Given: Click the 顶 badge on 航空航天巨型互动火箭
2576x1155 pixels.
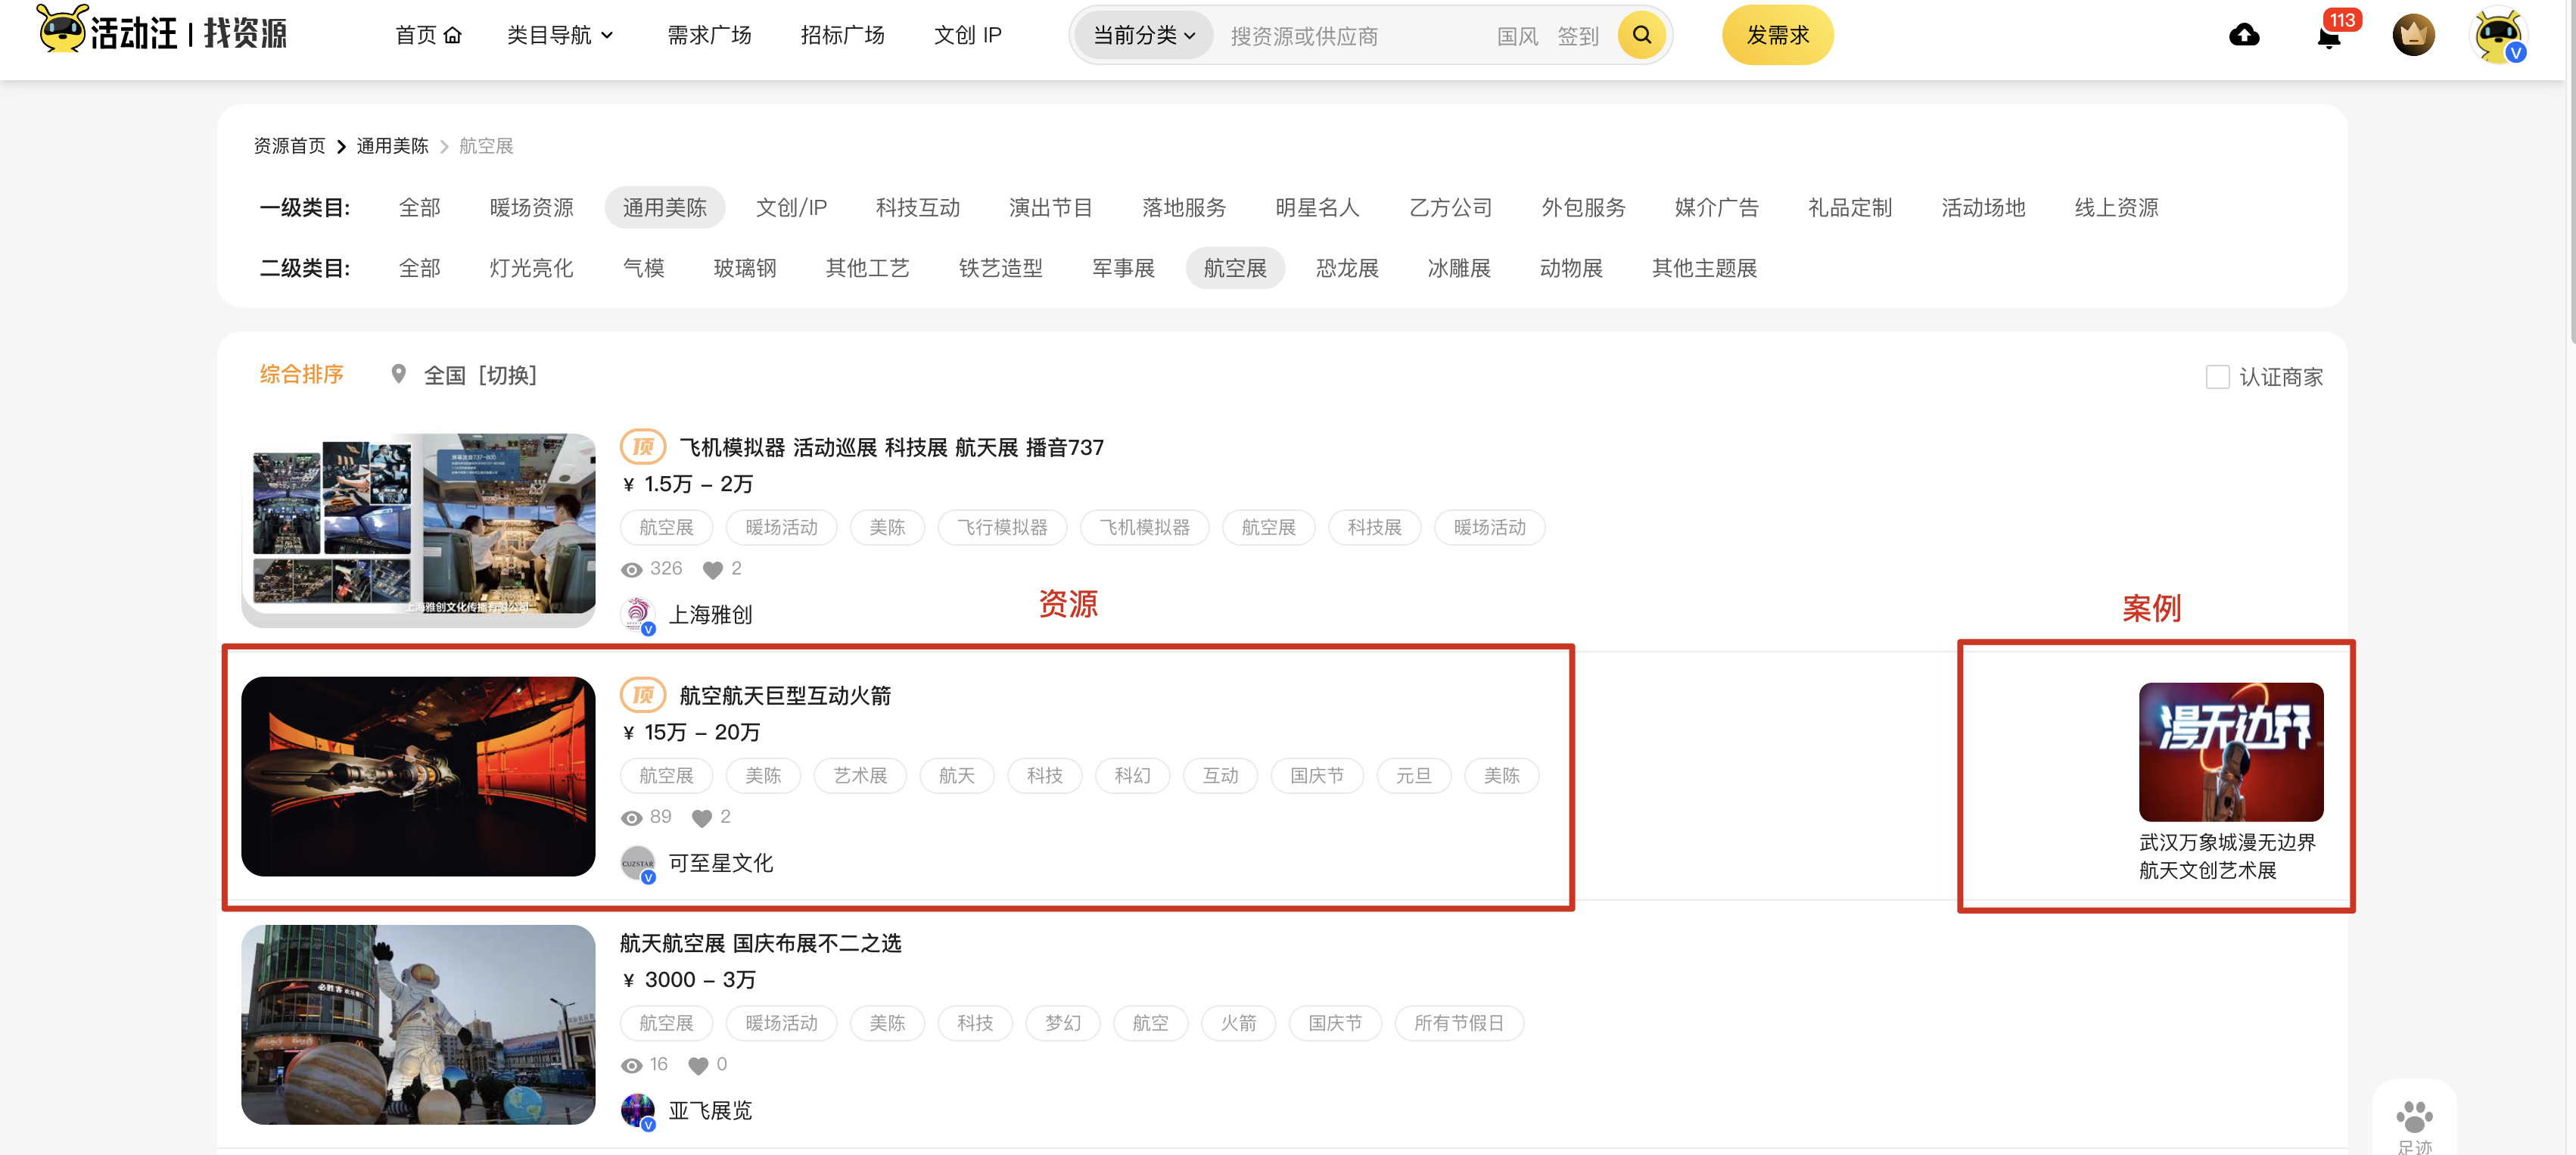Looking at the screenshot, I should click(643, 694).
